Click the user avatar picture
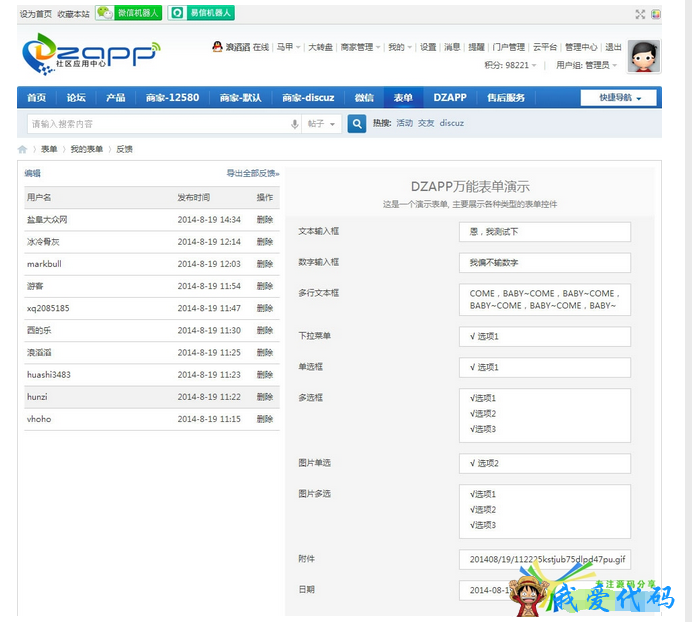This screenshot has height=622, width=692. tap(644, 56)
